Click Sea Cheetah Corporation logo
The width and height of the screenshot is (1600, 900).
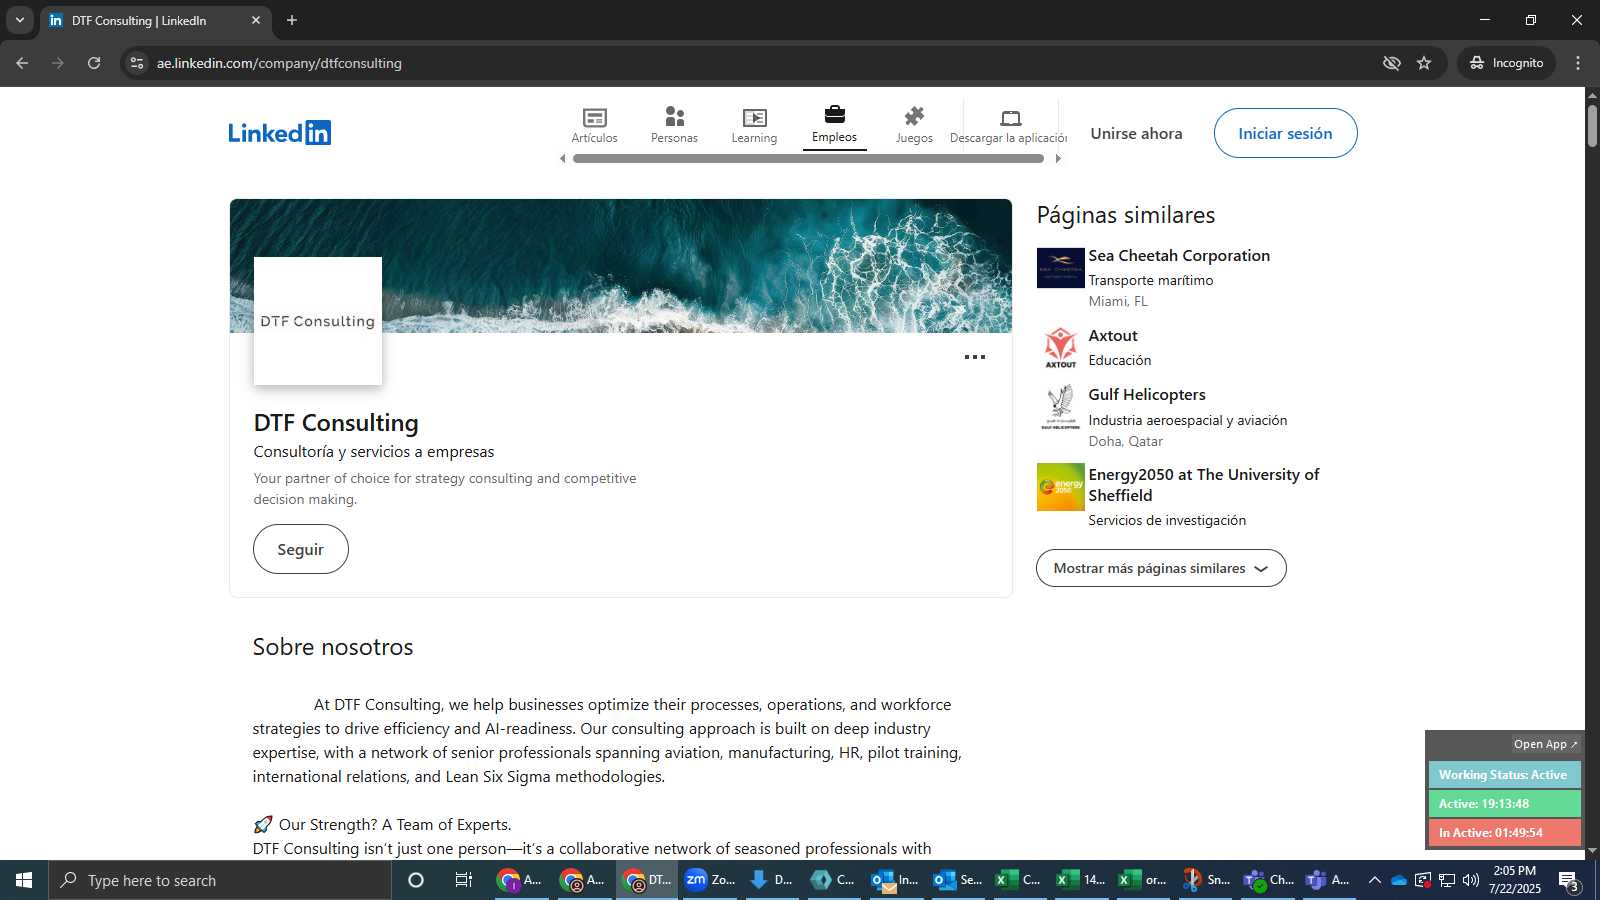point(1061,268)
